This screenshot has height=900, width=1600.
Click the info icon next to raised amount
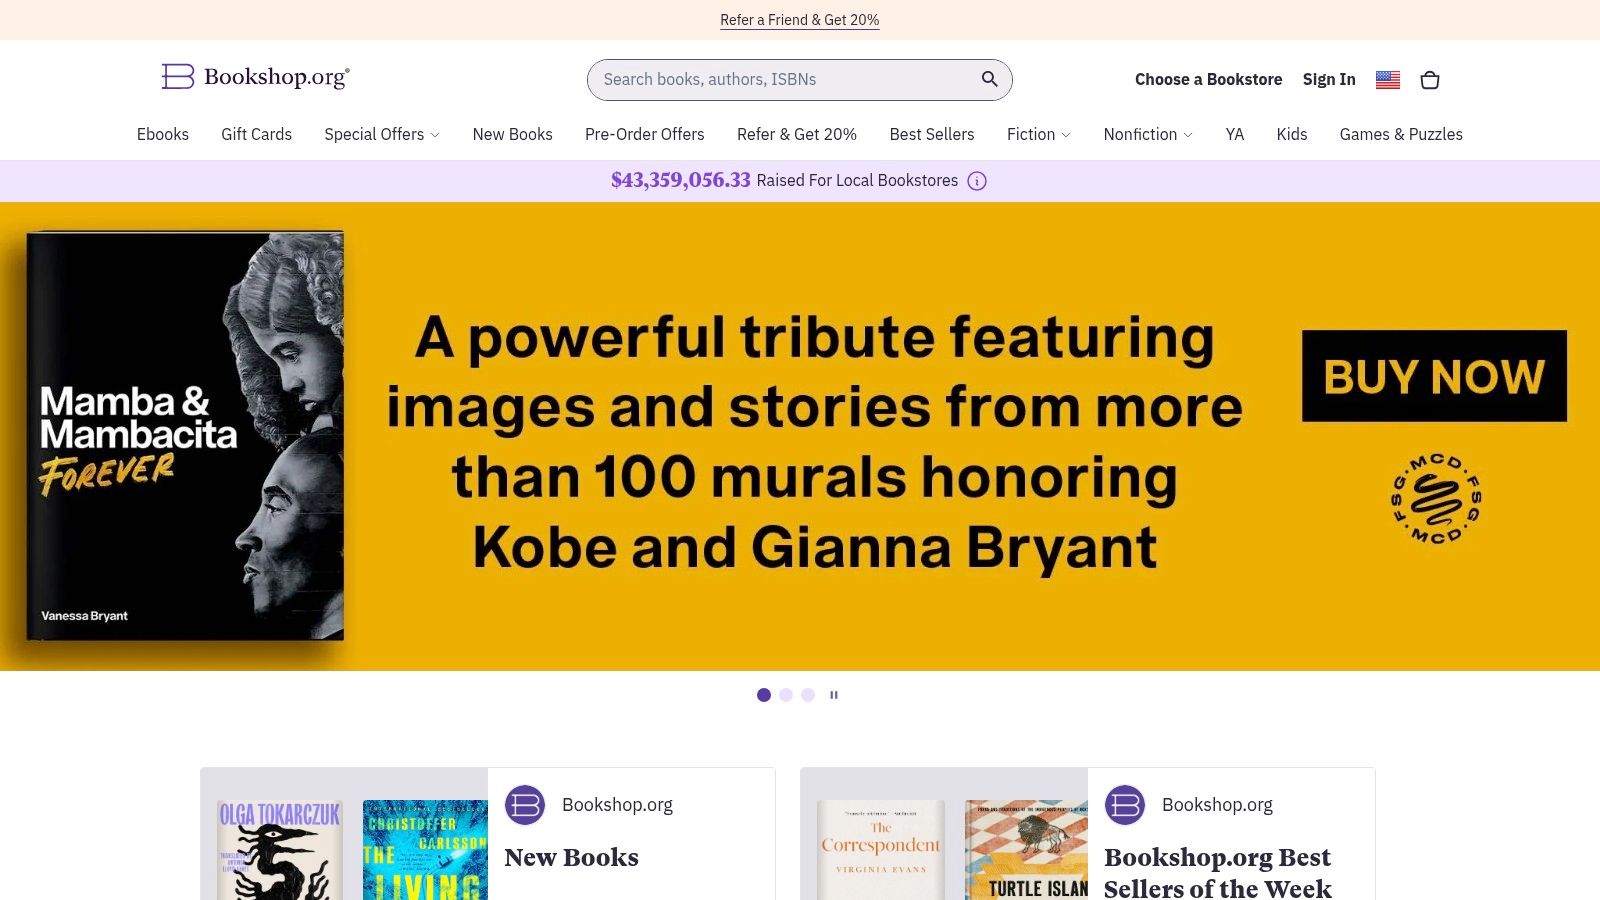976,181
